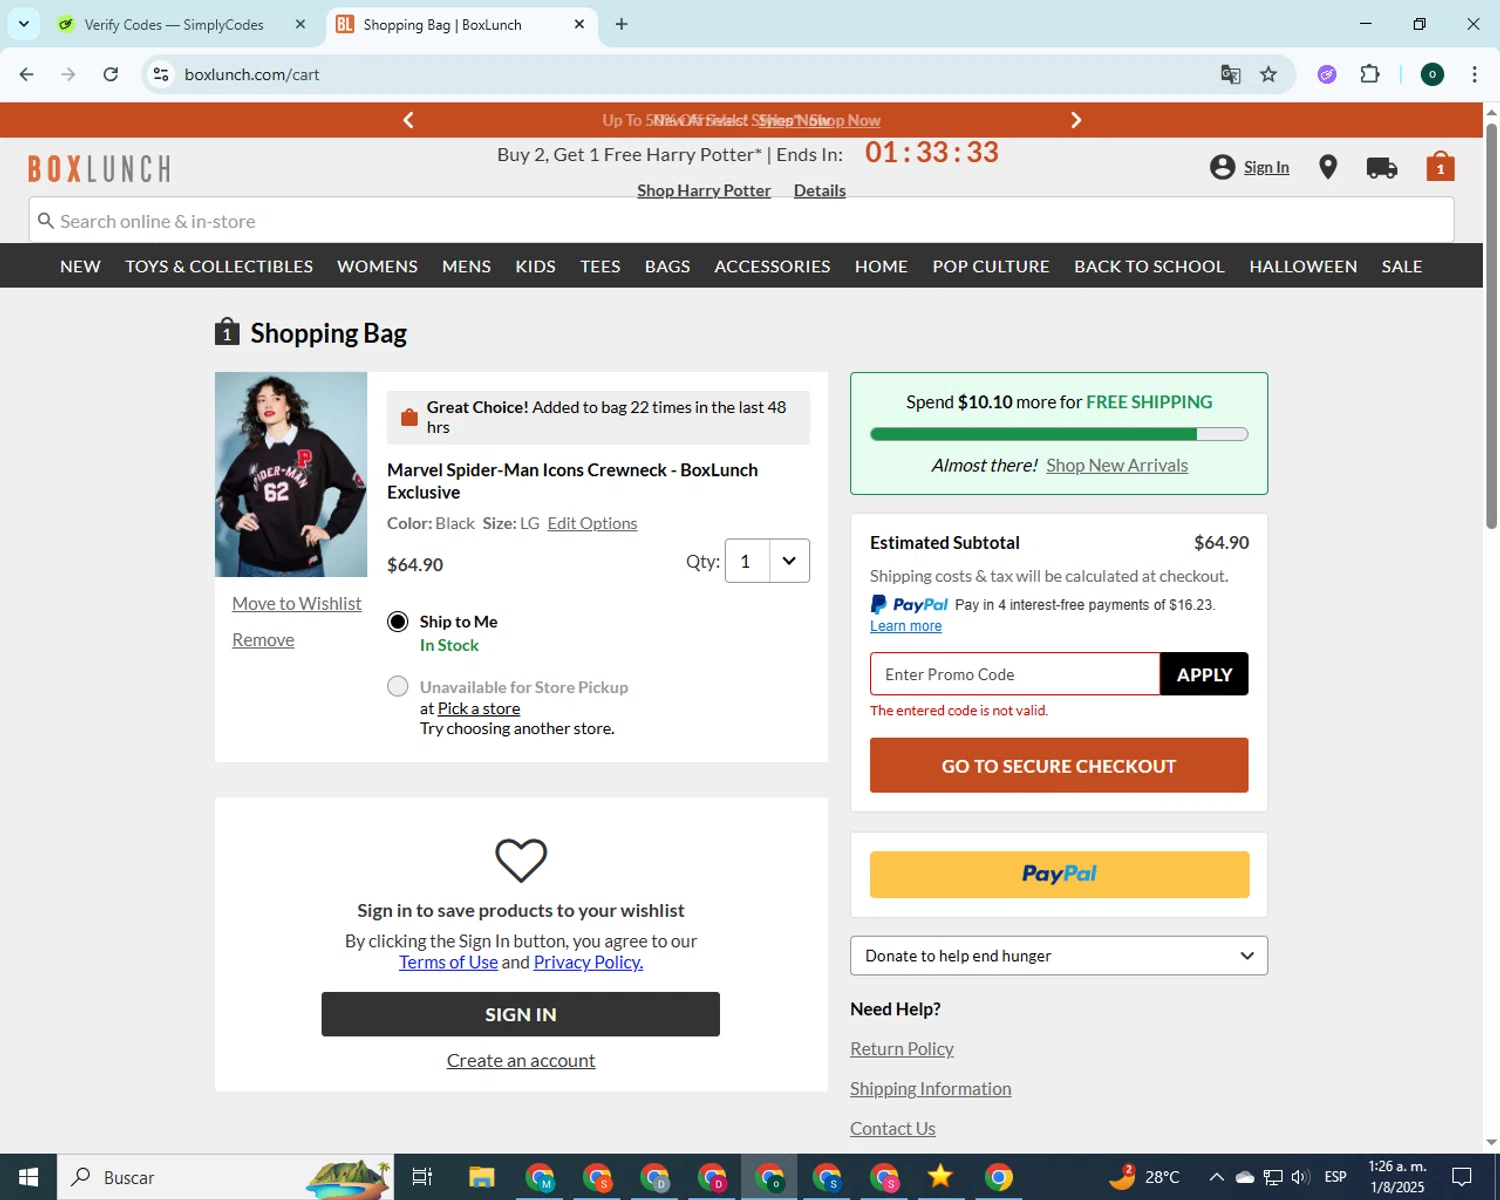Open the SALE menu
1500x1200 pixels.
point(1402,266)
